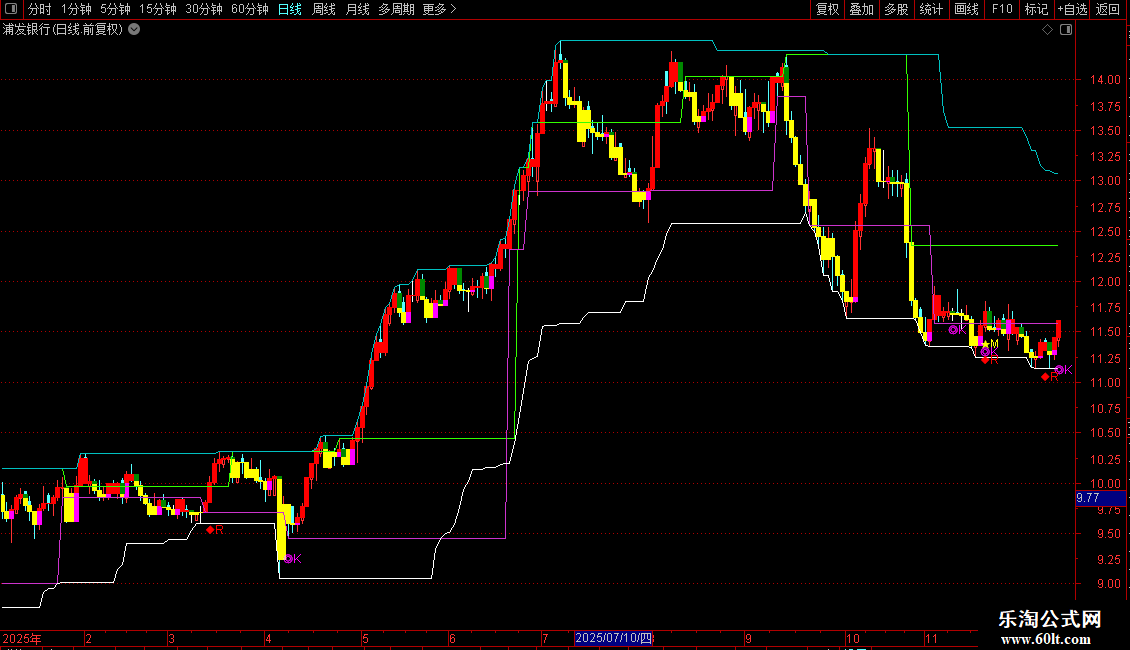Image resolution: width=1130 pixels, height=650 pixels.
Task: Select the 30分钟 period tab
Action: tap(204, 9)
